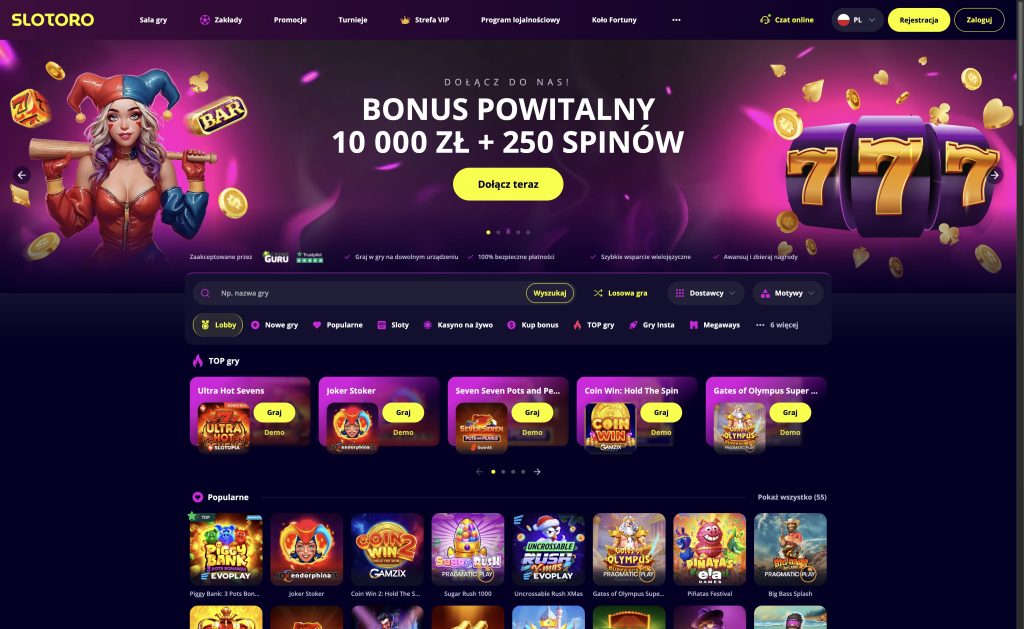This screenshot has width=1024, height=629.
Task: Open the PL language dropdown
Action: click(x=857, y=20)
